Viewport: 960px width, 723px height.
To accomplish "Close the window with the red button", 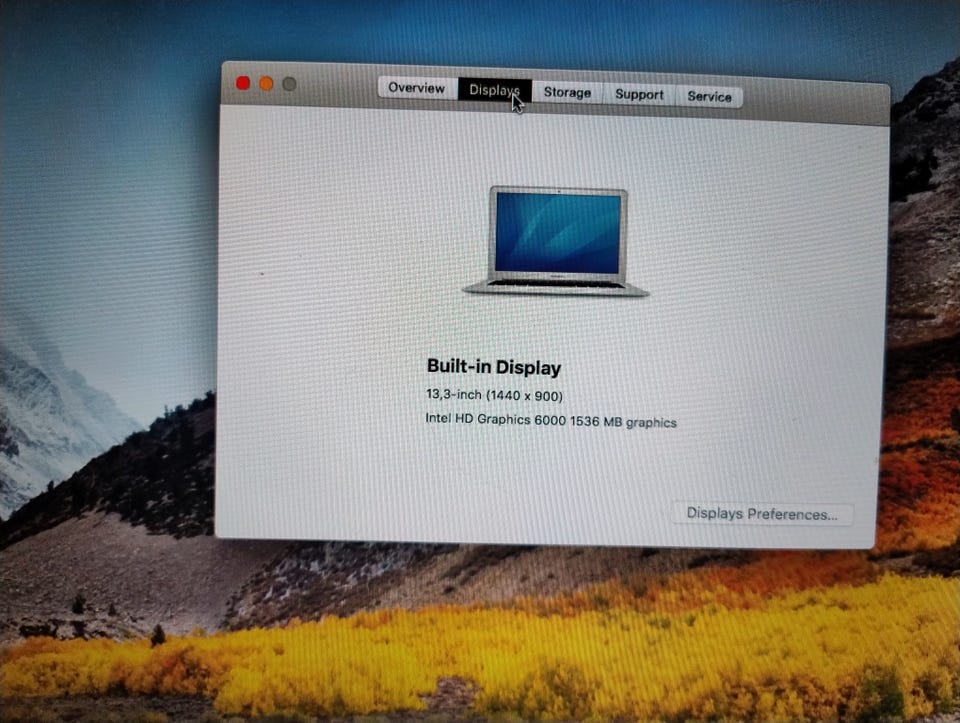I will (243, 83).
